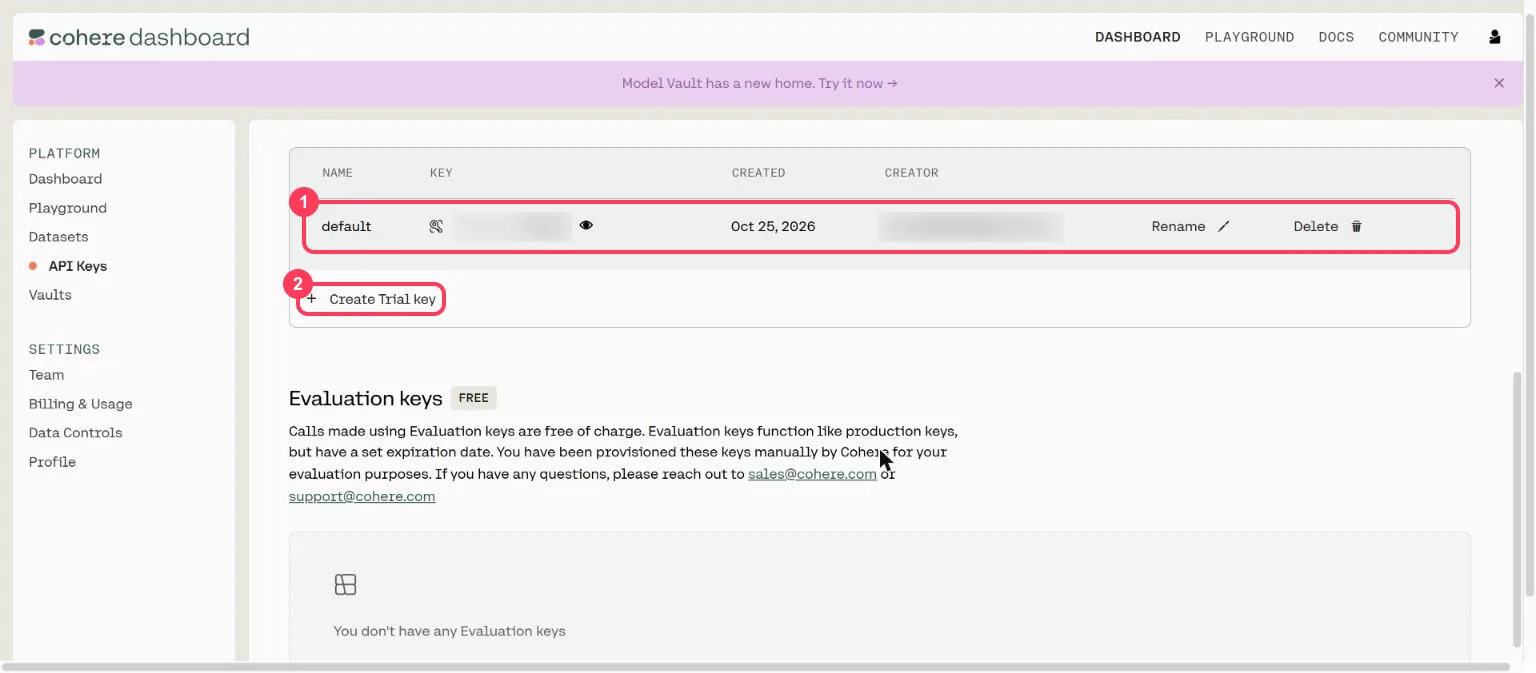Image resolution: width=1536 pixels, height=673 pixels.
Task: Click the default key name cell
Action: [x=346, y=227]
